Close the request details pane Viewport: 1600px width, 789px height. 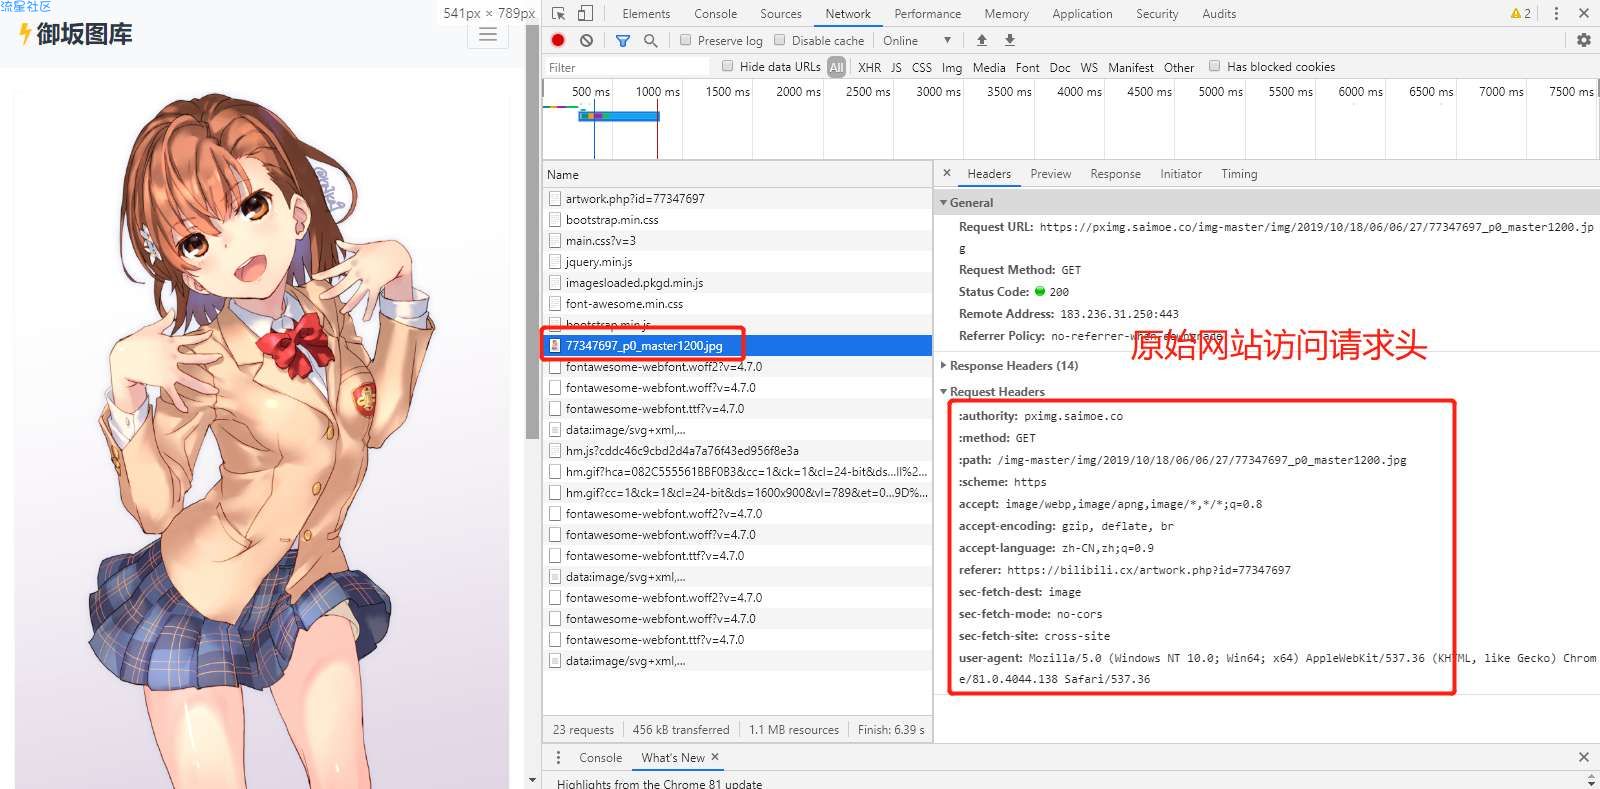point(947,173)
